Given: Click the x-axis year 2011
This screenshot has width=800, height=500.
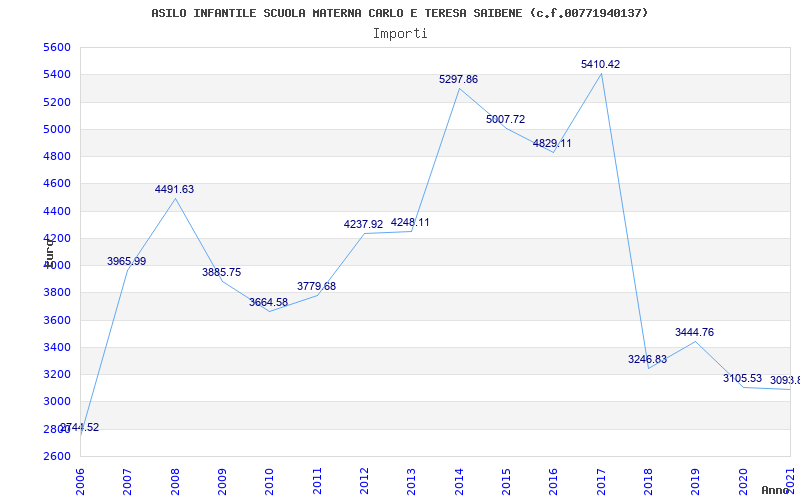Looking at the screenshot, I should 317,481.
